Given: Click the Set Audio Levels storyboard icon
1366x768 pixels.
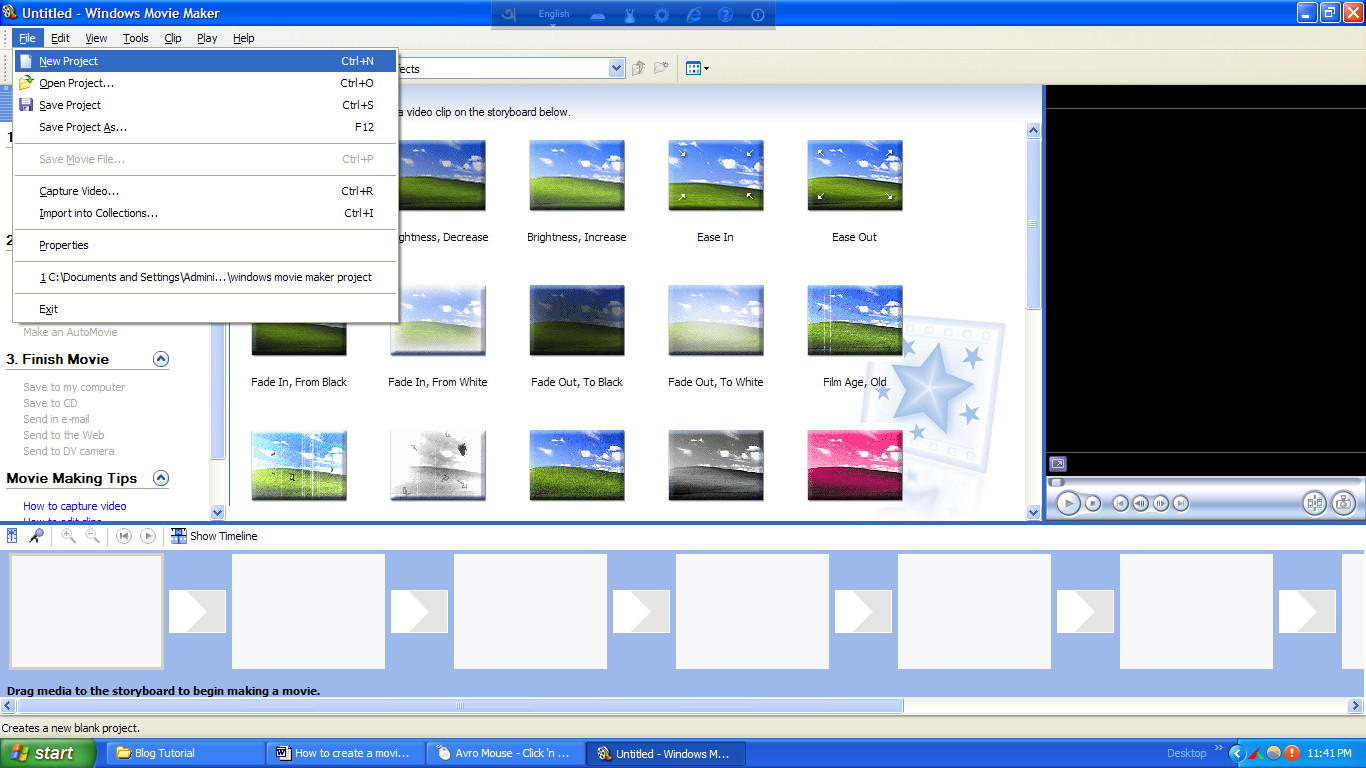Looking at the screenshot, I should tap(12, 536).
